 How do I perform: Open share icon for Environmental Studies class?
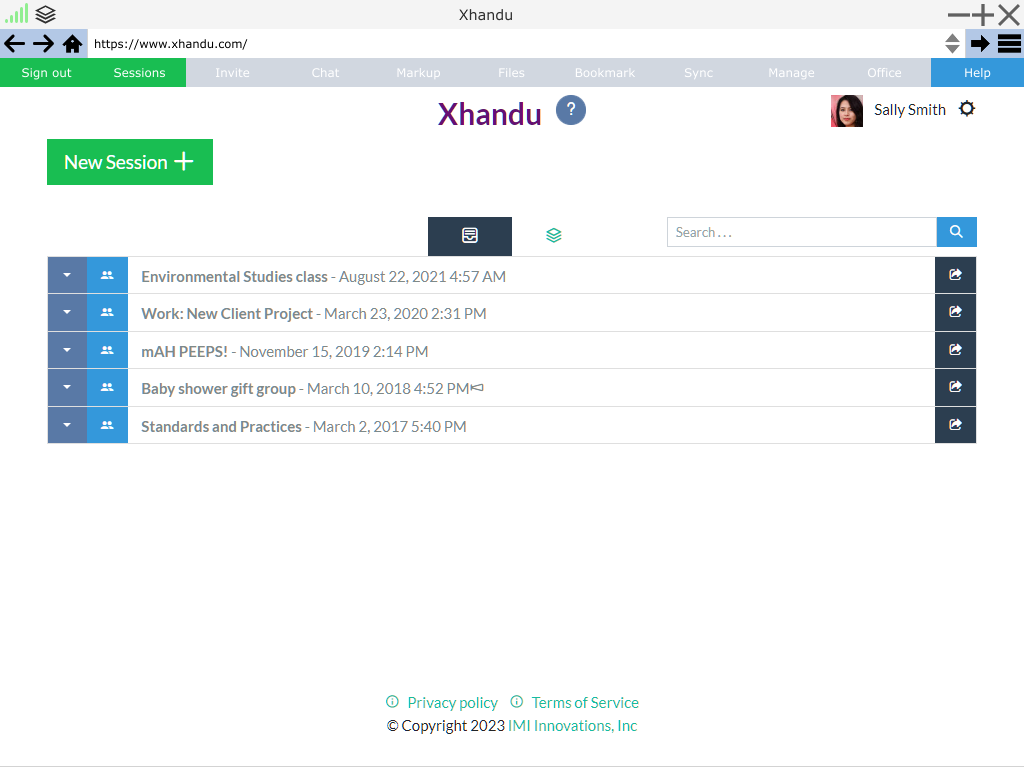(955, 275)
